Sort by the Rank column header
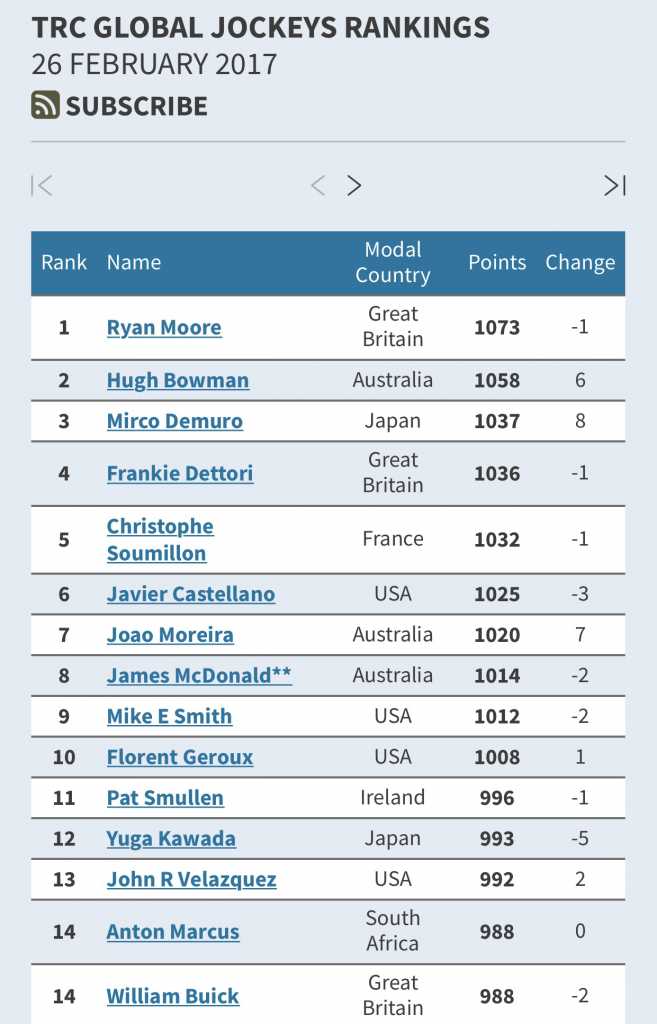 (x=64, y=262)
